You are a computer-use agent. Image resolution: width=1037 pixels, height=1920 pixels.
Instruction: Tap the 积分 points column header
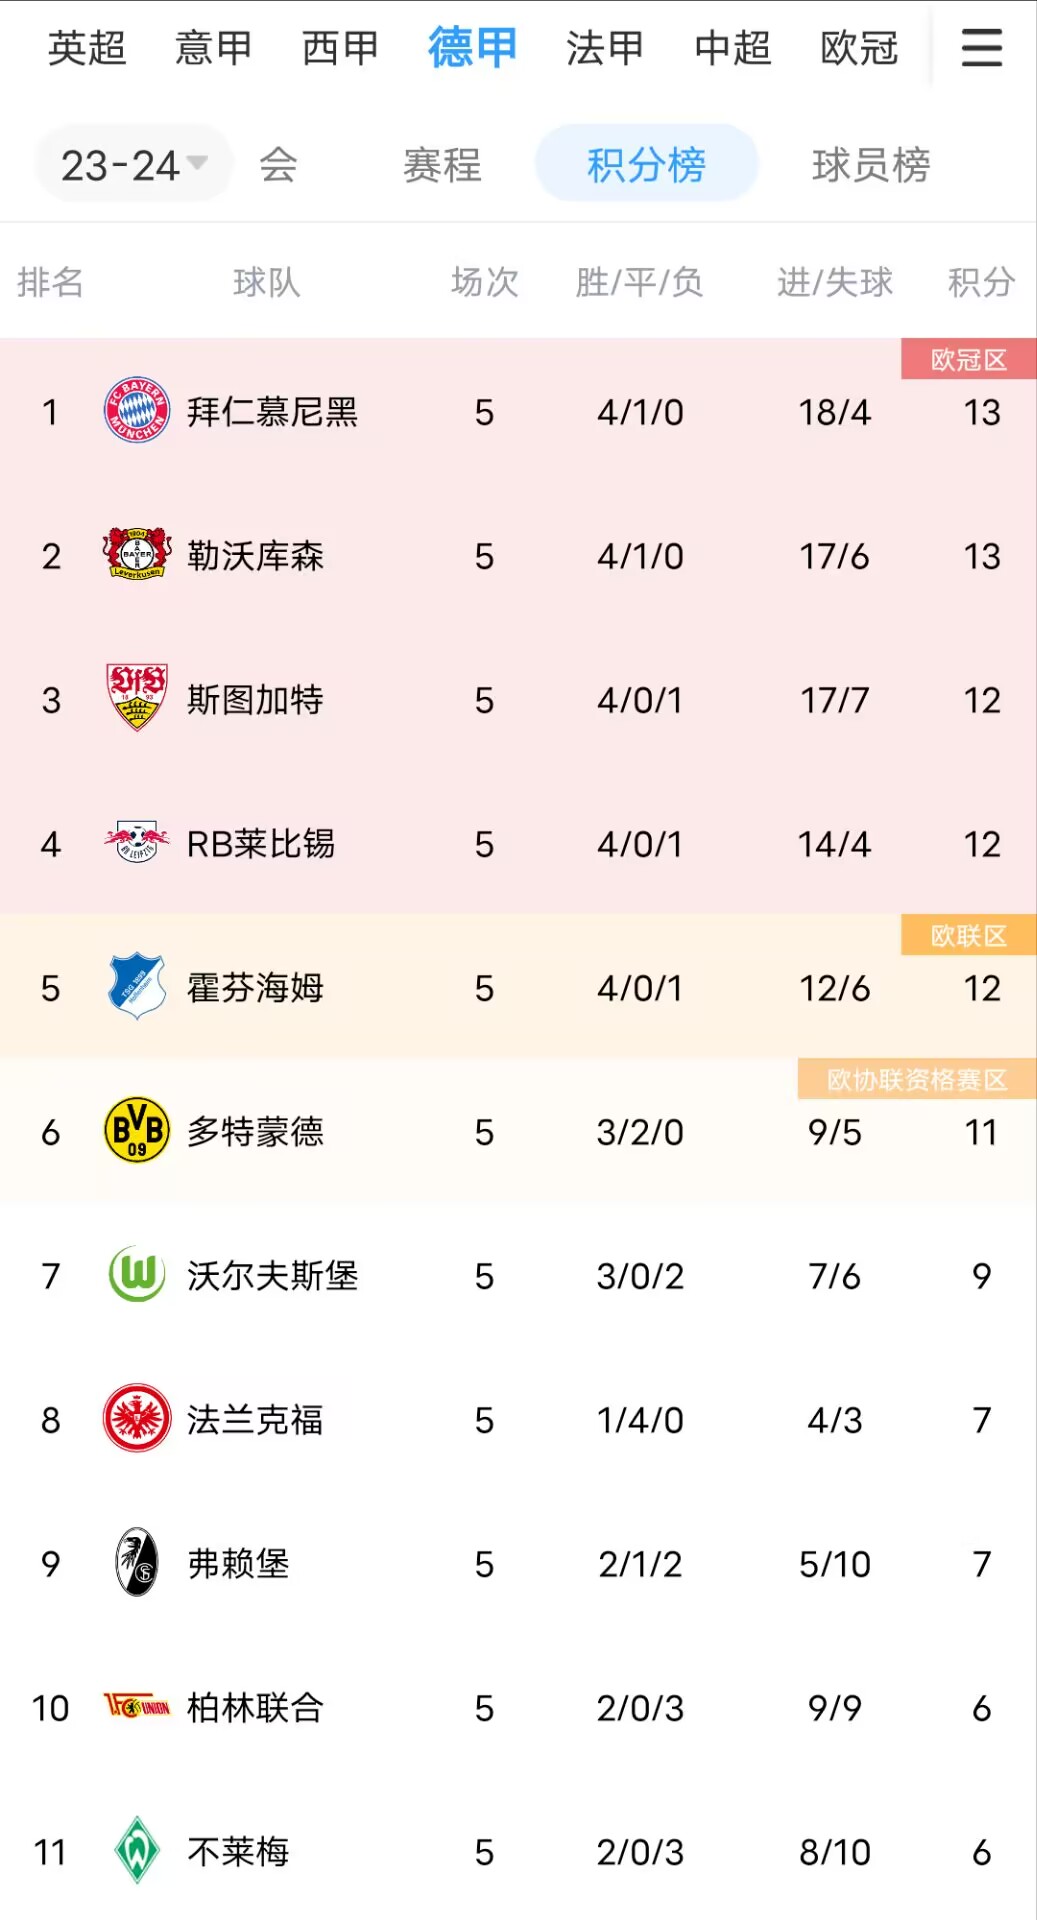[981, 282]
